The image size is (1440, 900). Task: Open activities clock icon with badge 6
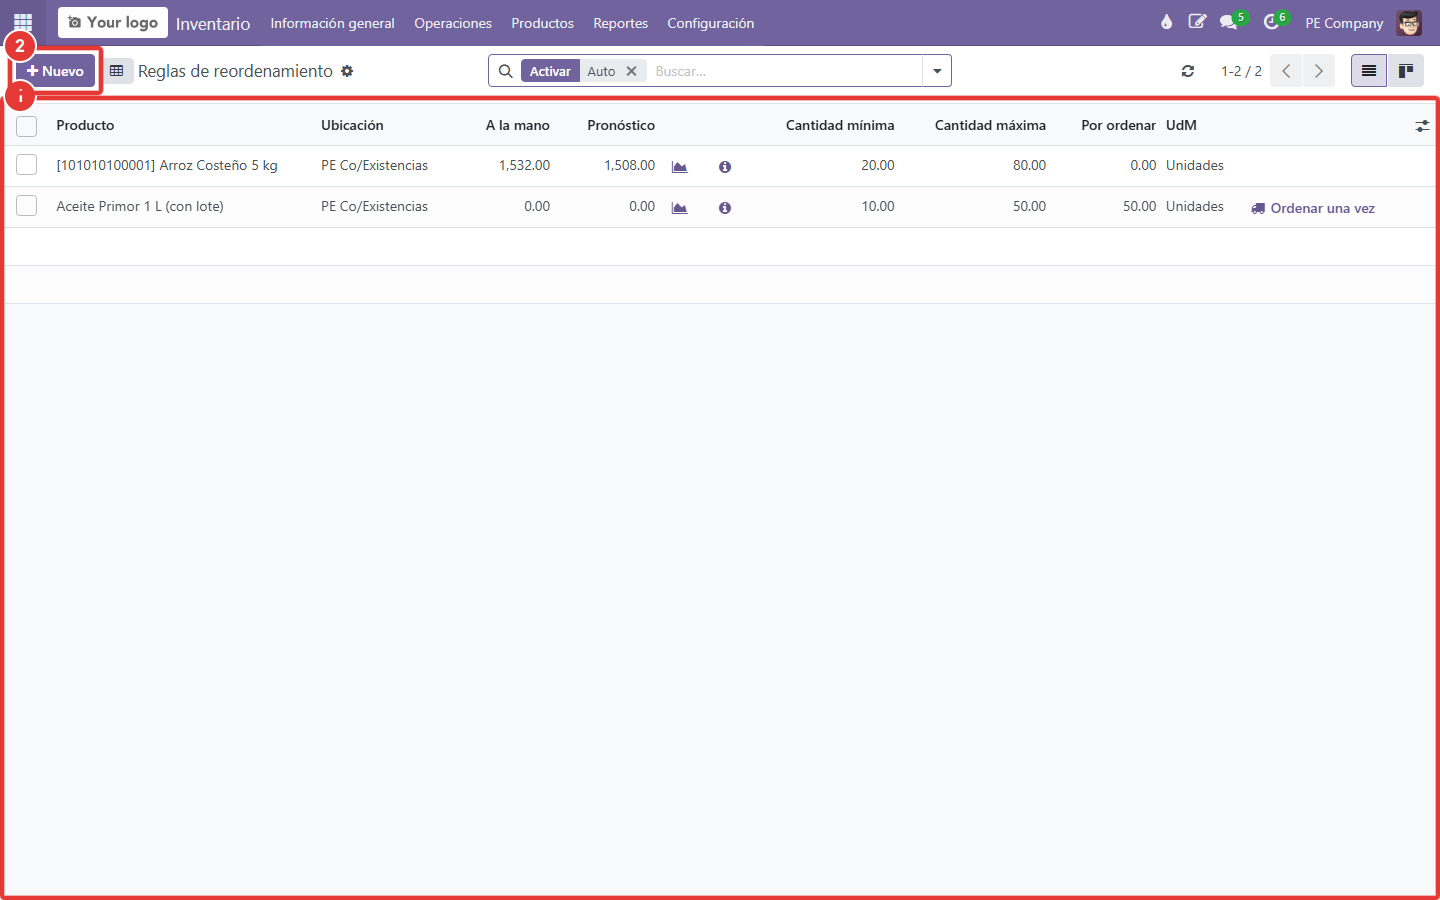1273,22
